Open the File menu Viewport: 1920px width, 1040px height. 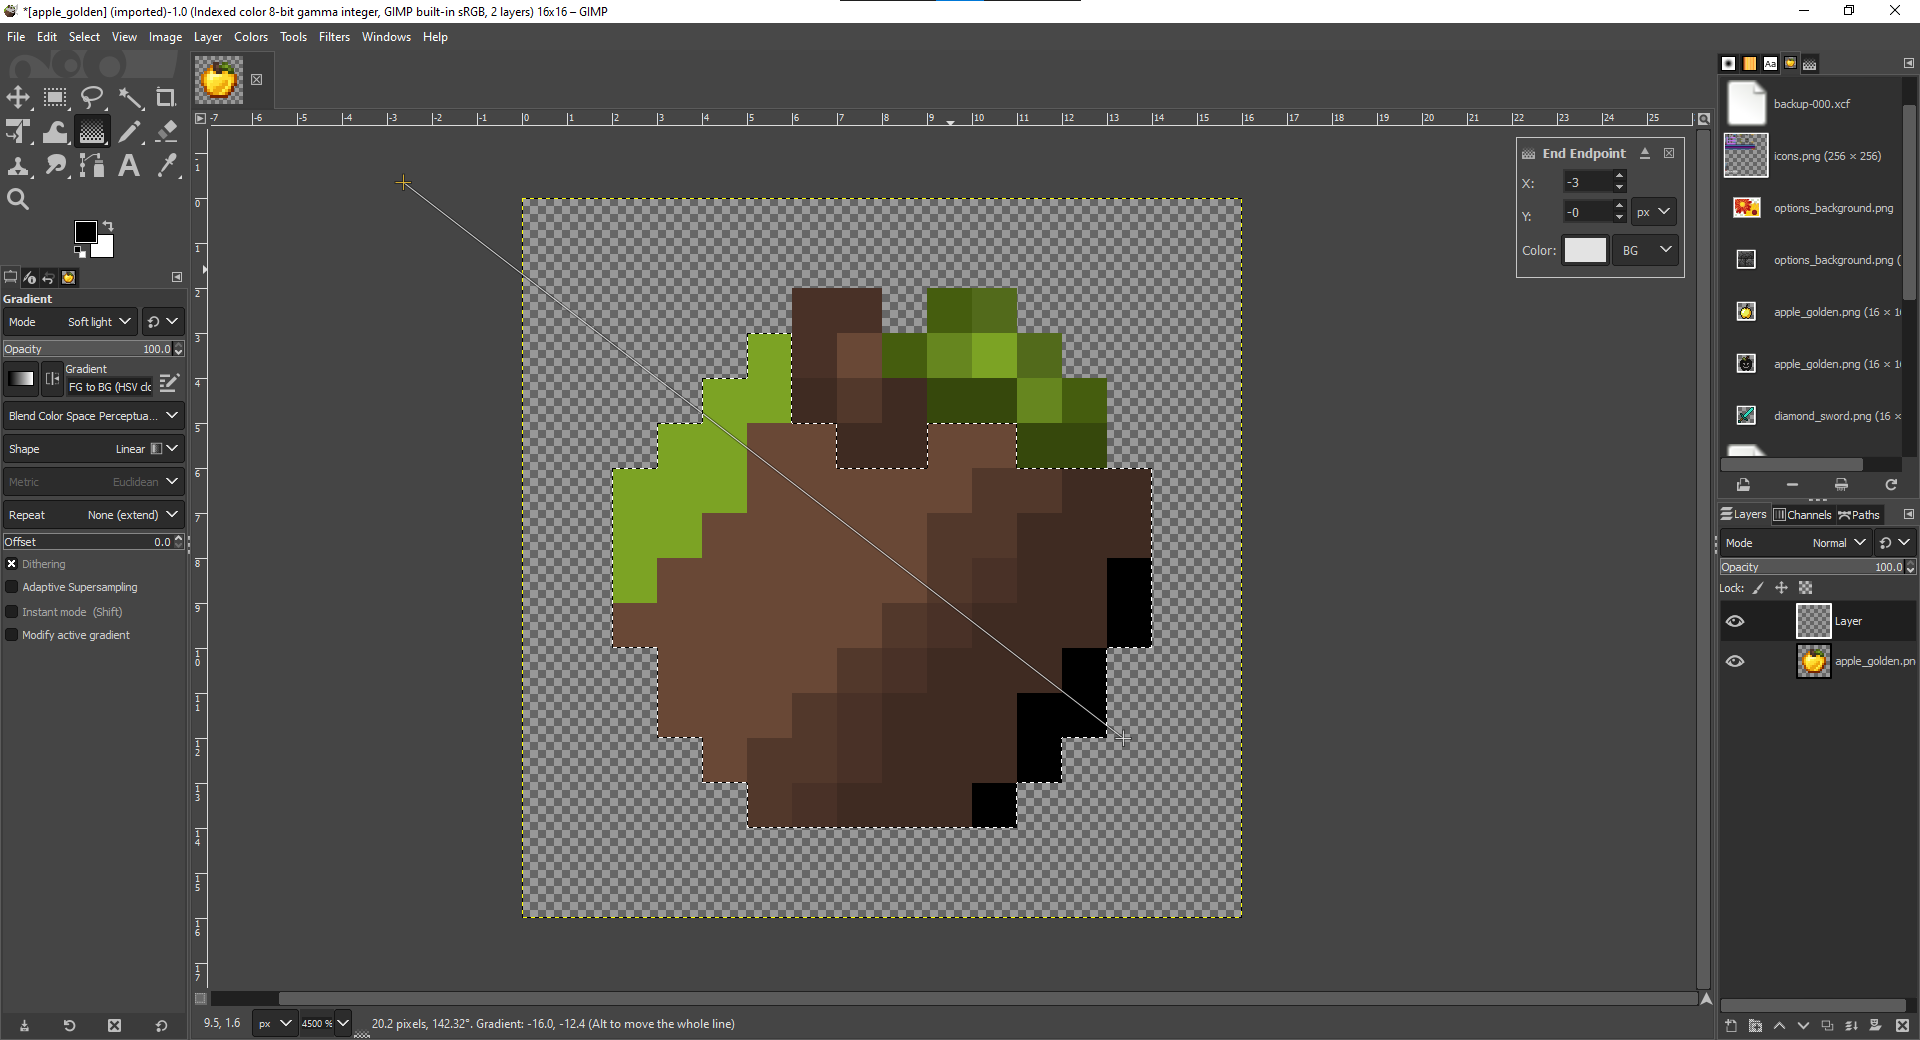pyautogui.click(x=16, y=37)
